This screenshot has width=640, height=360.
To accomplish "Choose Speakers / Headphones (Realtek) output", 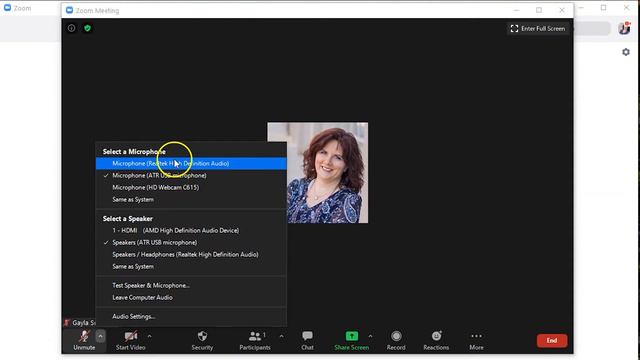I will [x=191, y=254].
